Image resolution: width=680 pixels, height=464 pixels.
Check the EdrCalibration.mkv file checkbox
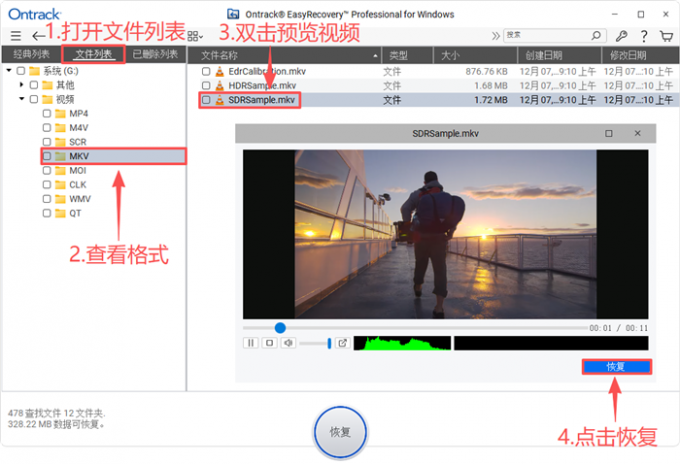point(206,71)
